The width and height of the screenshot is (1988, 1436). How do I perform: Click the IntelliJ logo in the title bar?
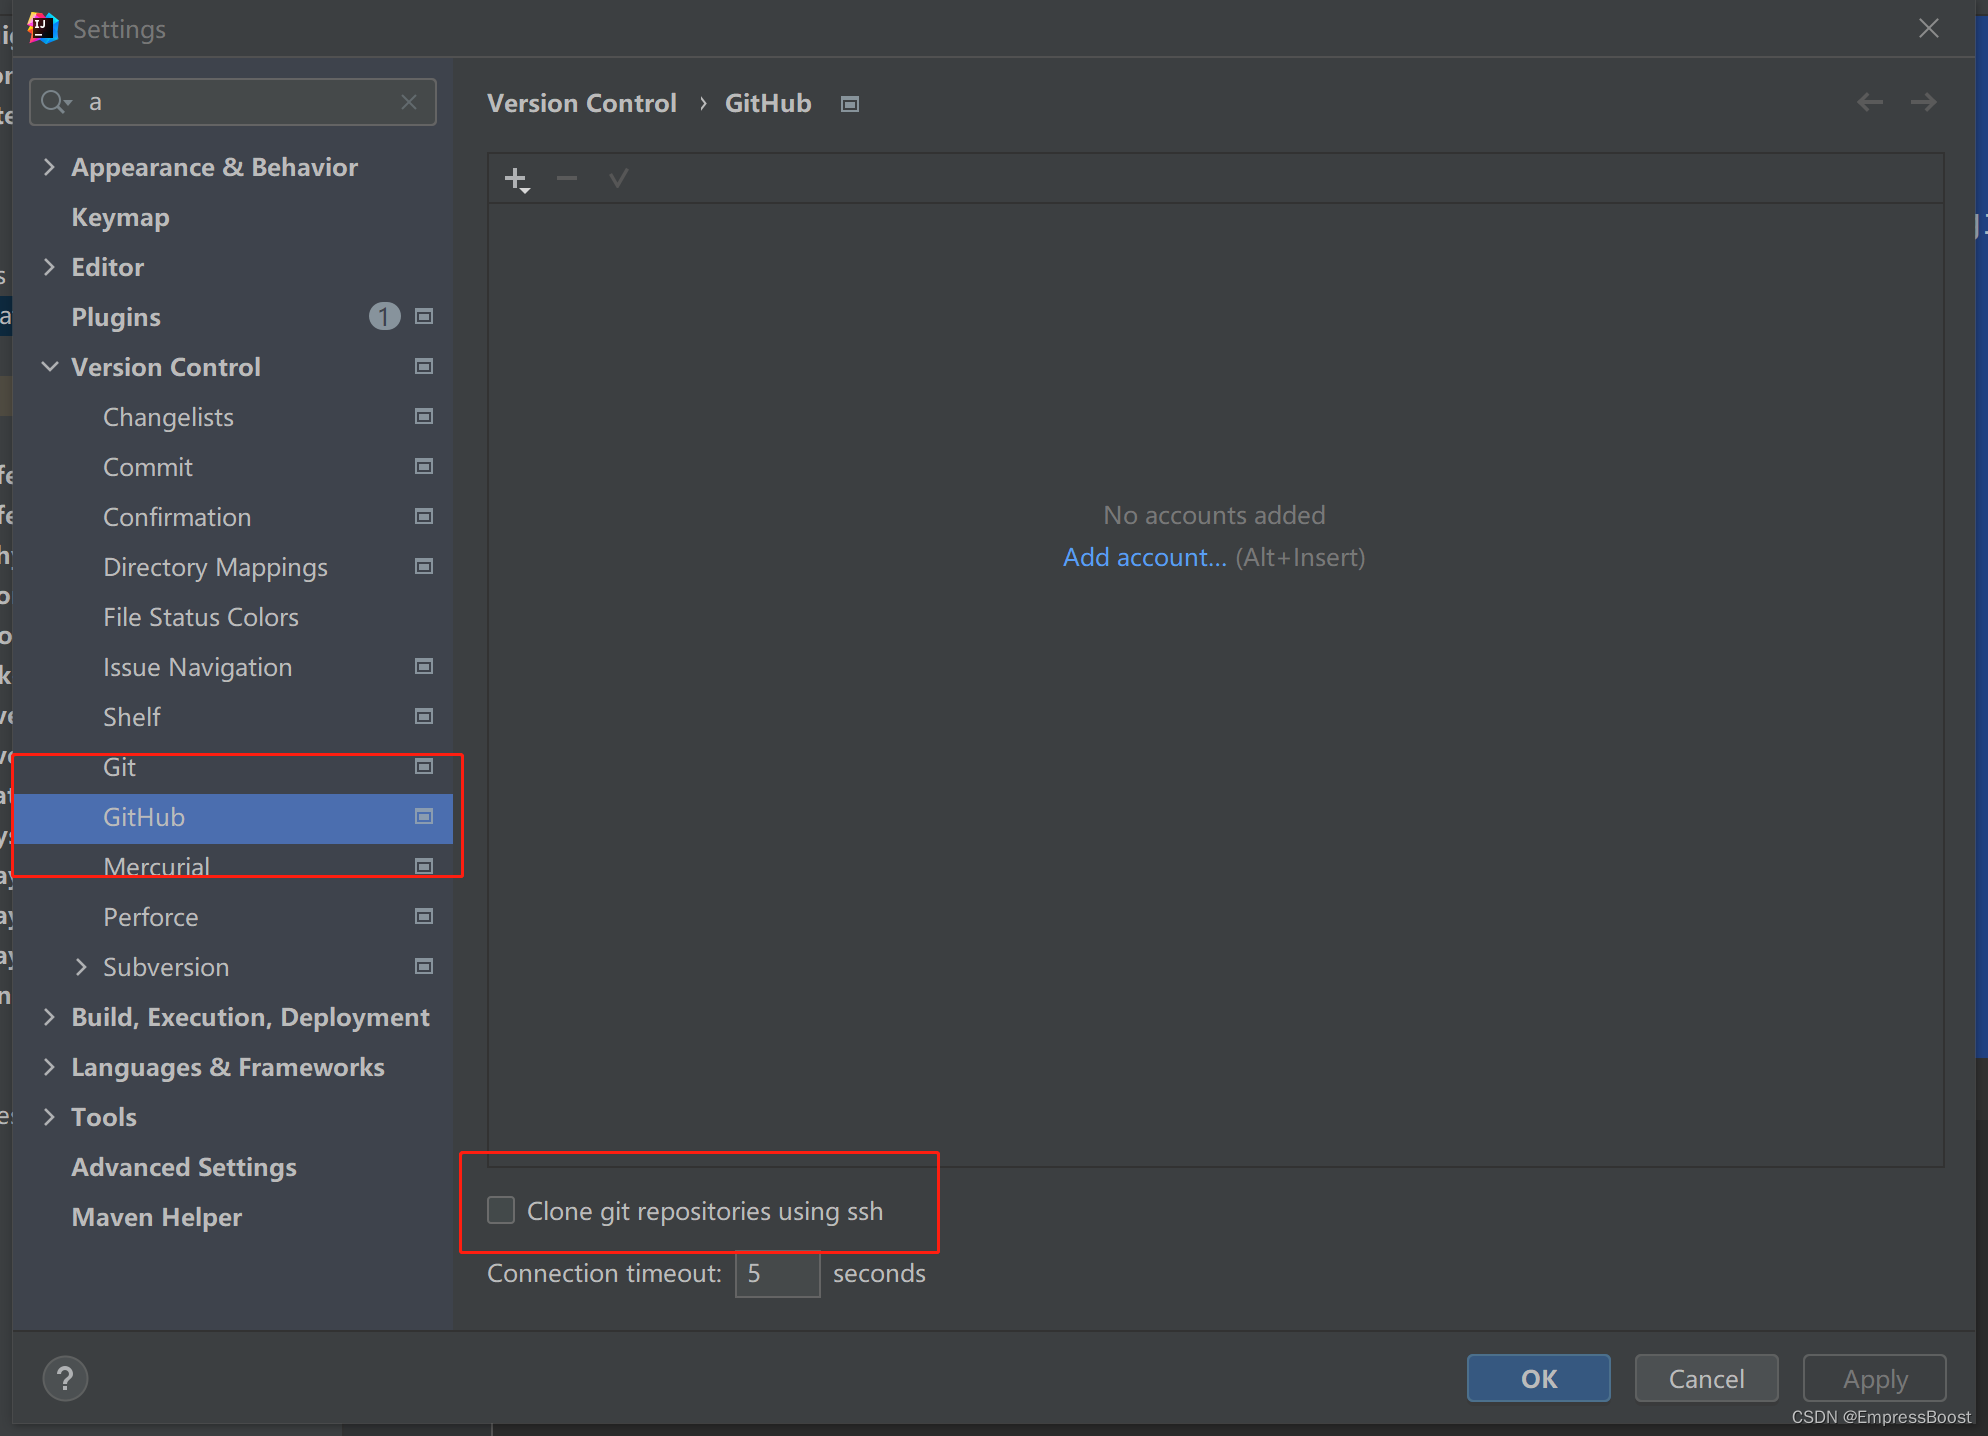click(41, 28)
